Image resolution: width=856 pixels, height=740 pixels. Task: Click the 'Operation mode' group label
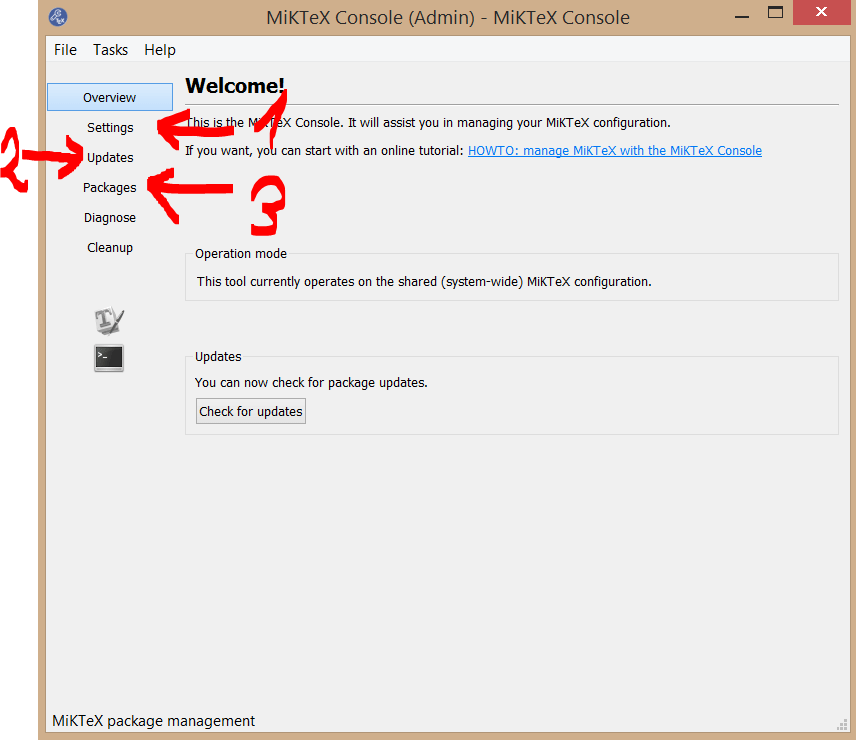coord(241,254)
